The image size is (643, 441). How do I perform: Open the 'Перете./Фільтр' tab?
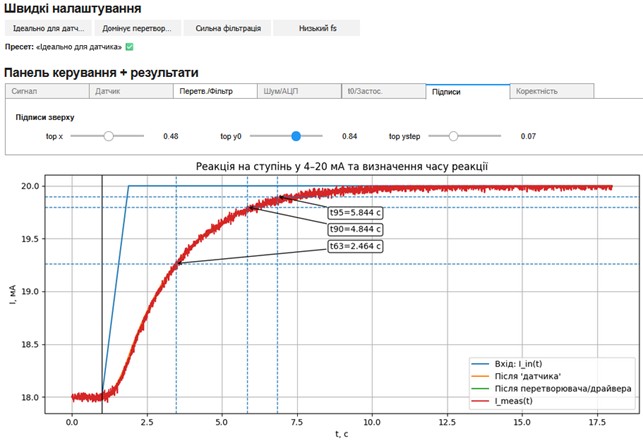tap(213, 91)
